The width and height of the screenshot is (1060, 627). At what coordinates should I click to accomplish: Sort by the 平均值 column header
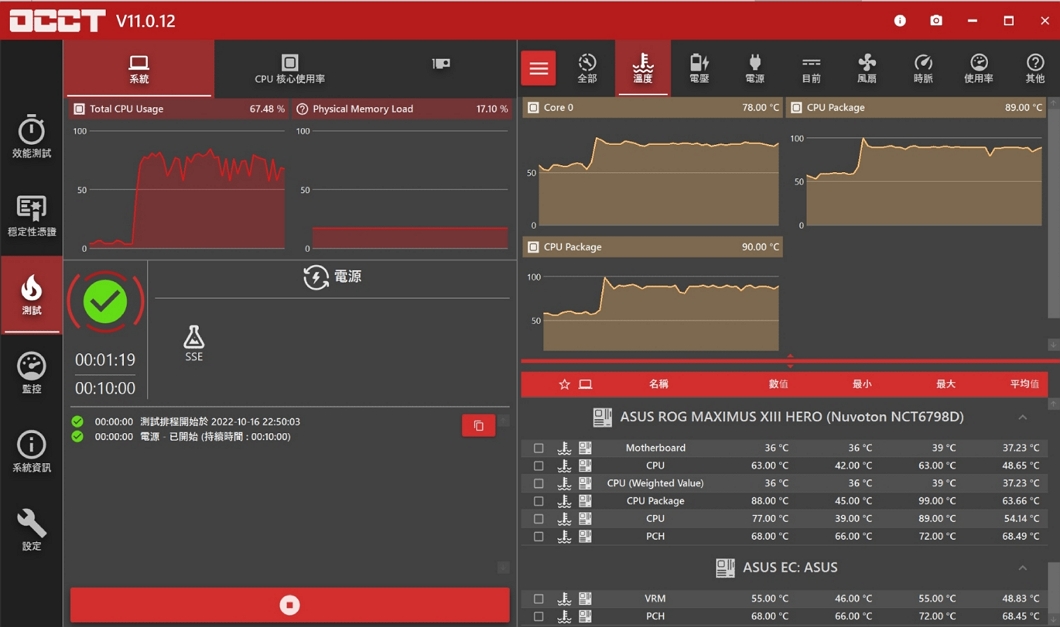coord(1024,384)
